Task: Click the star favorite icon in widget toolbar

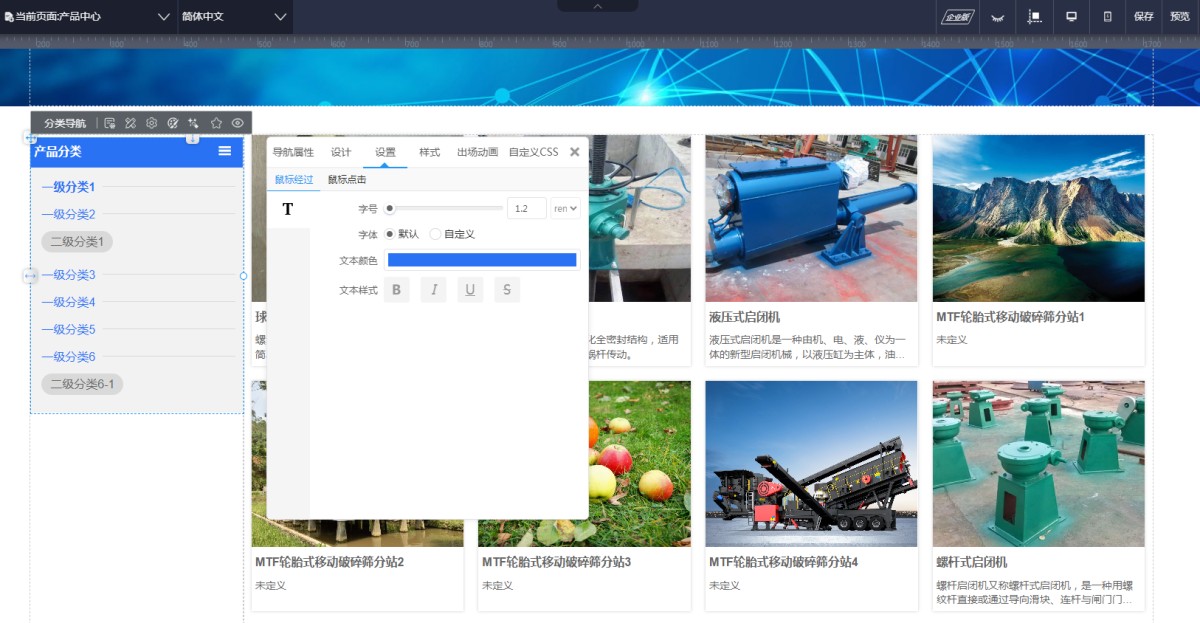Action: pos(216,123)
